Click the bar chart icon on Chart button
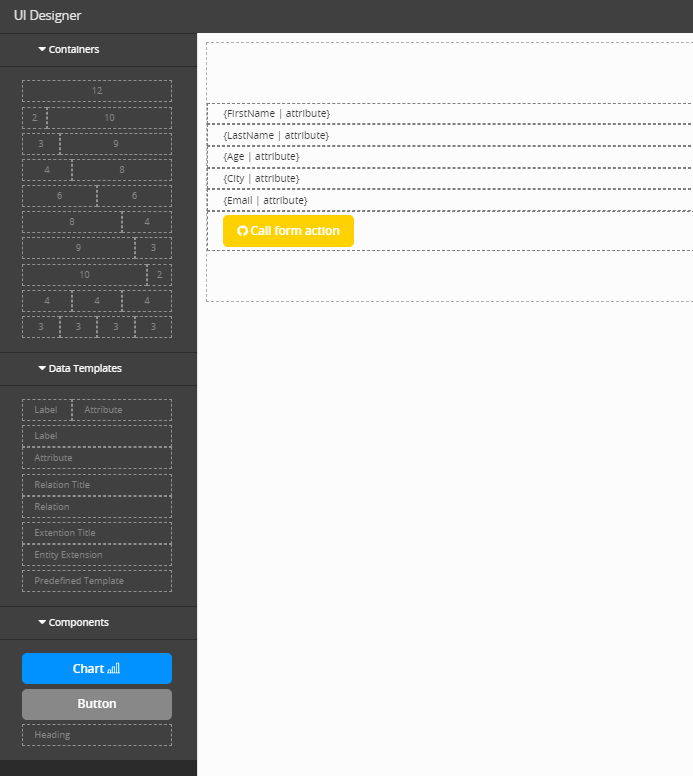The image size is (693, 776). [x=114, y=669]
